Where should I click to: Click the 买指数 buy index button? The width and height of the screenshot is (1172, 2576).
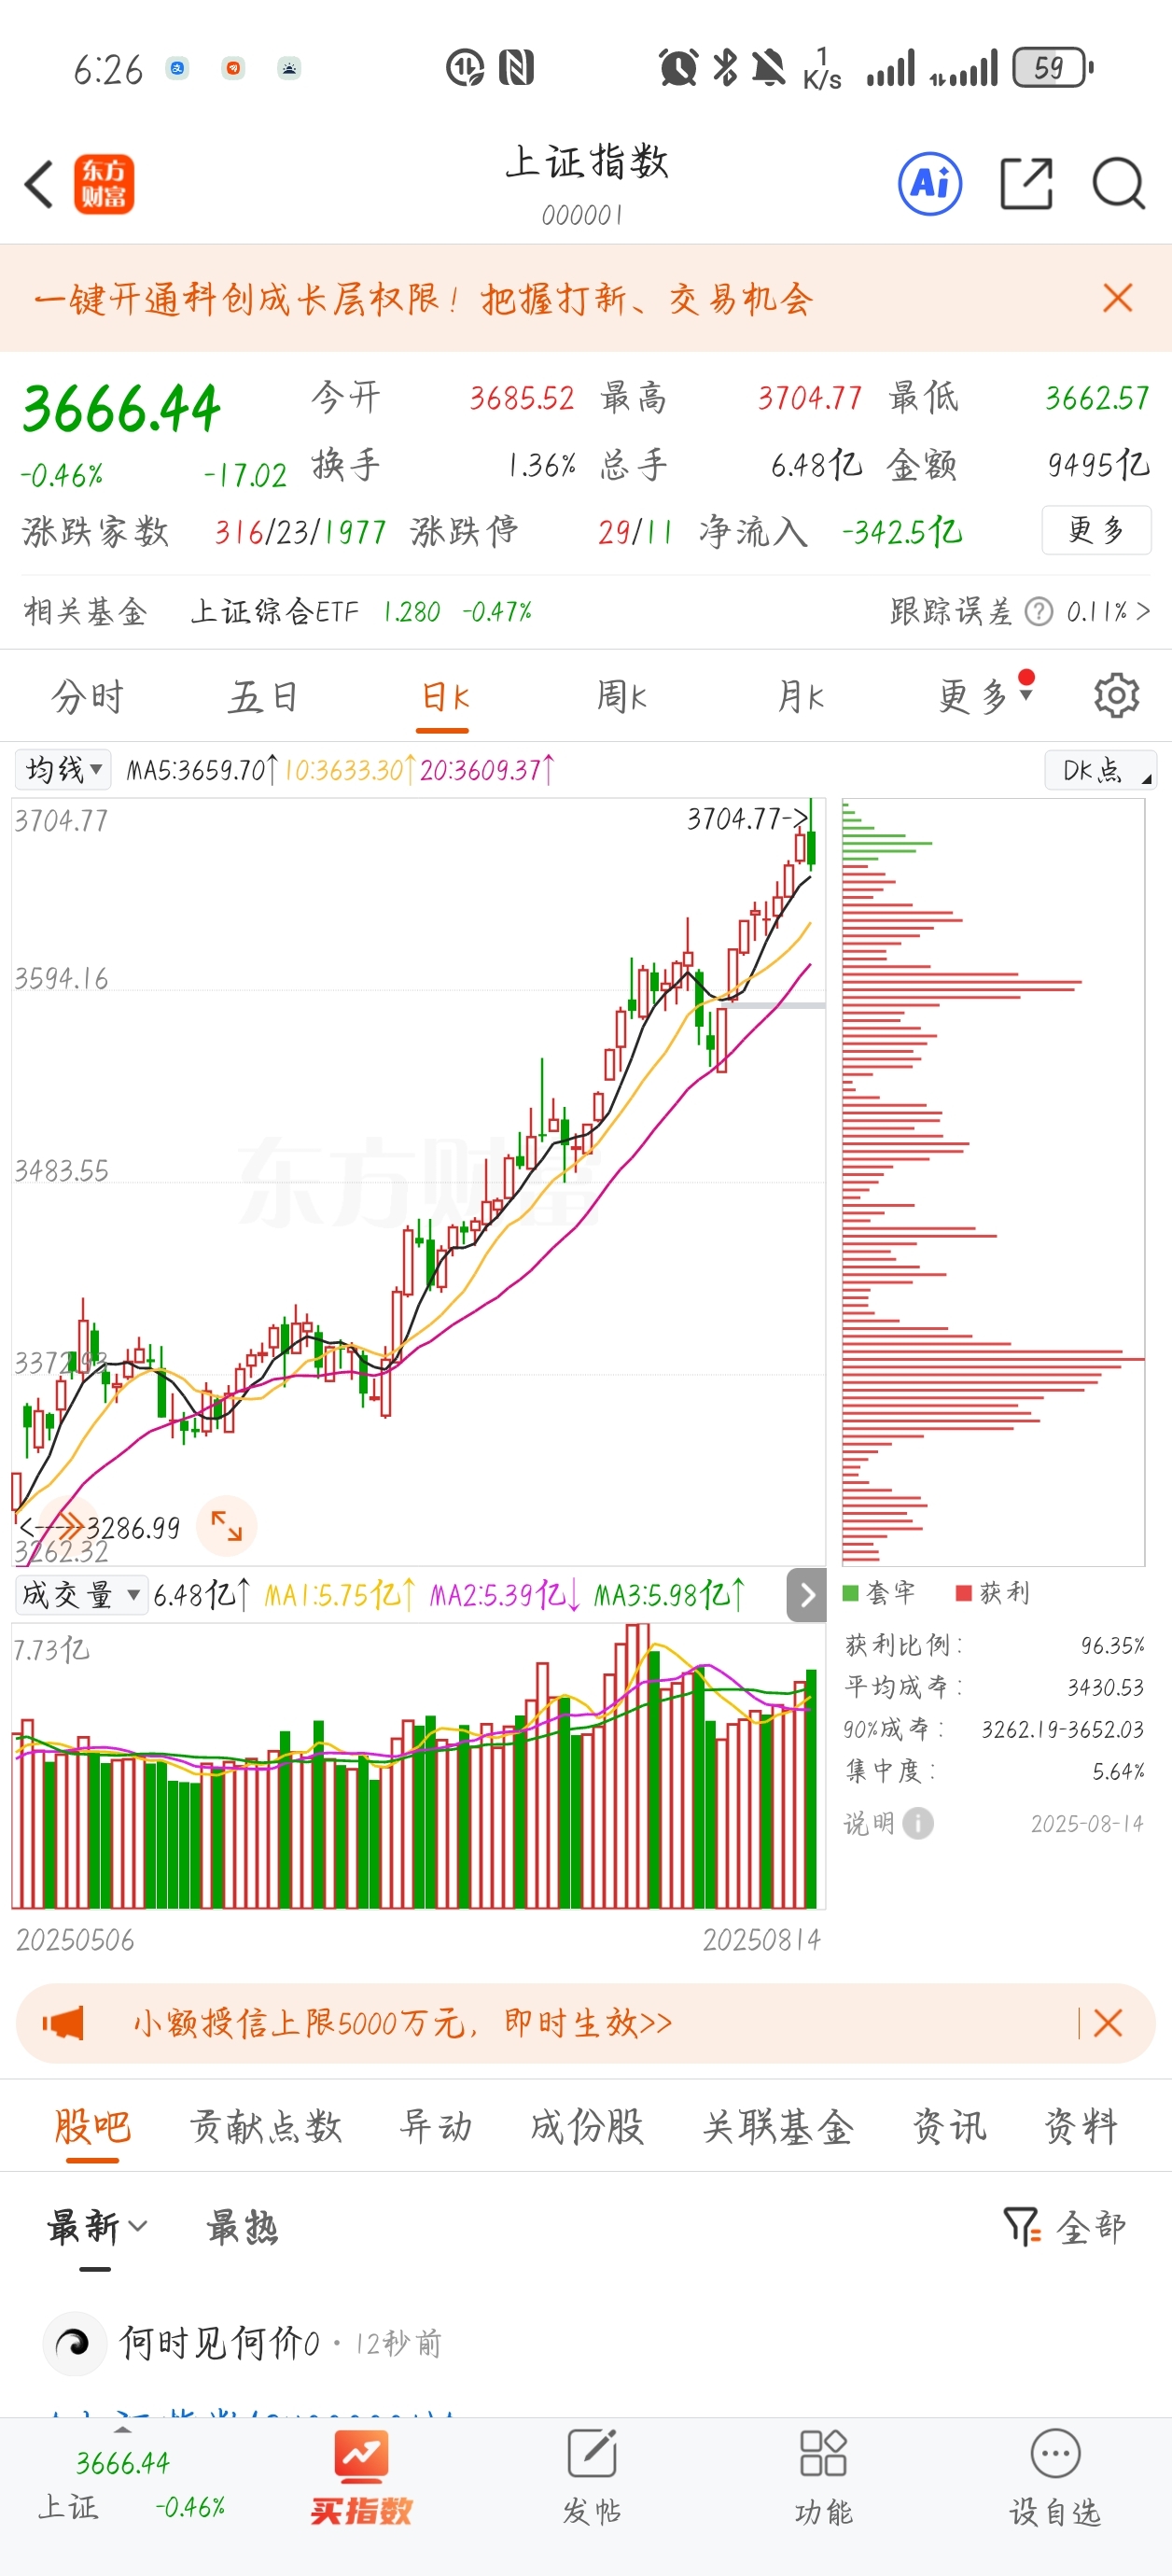pos(360,2478)
